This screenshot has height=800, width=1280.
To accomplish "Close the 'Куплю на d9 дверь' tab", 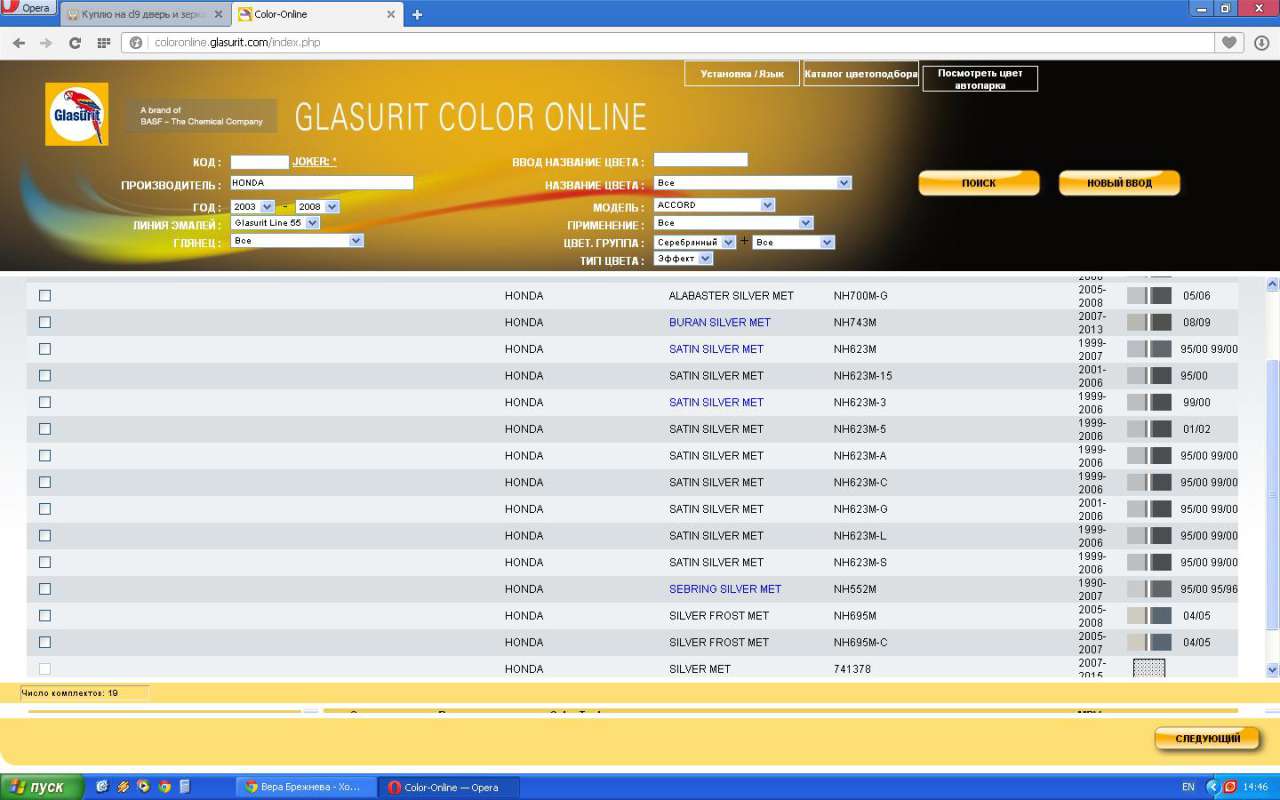I will tap(218, 14).
